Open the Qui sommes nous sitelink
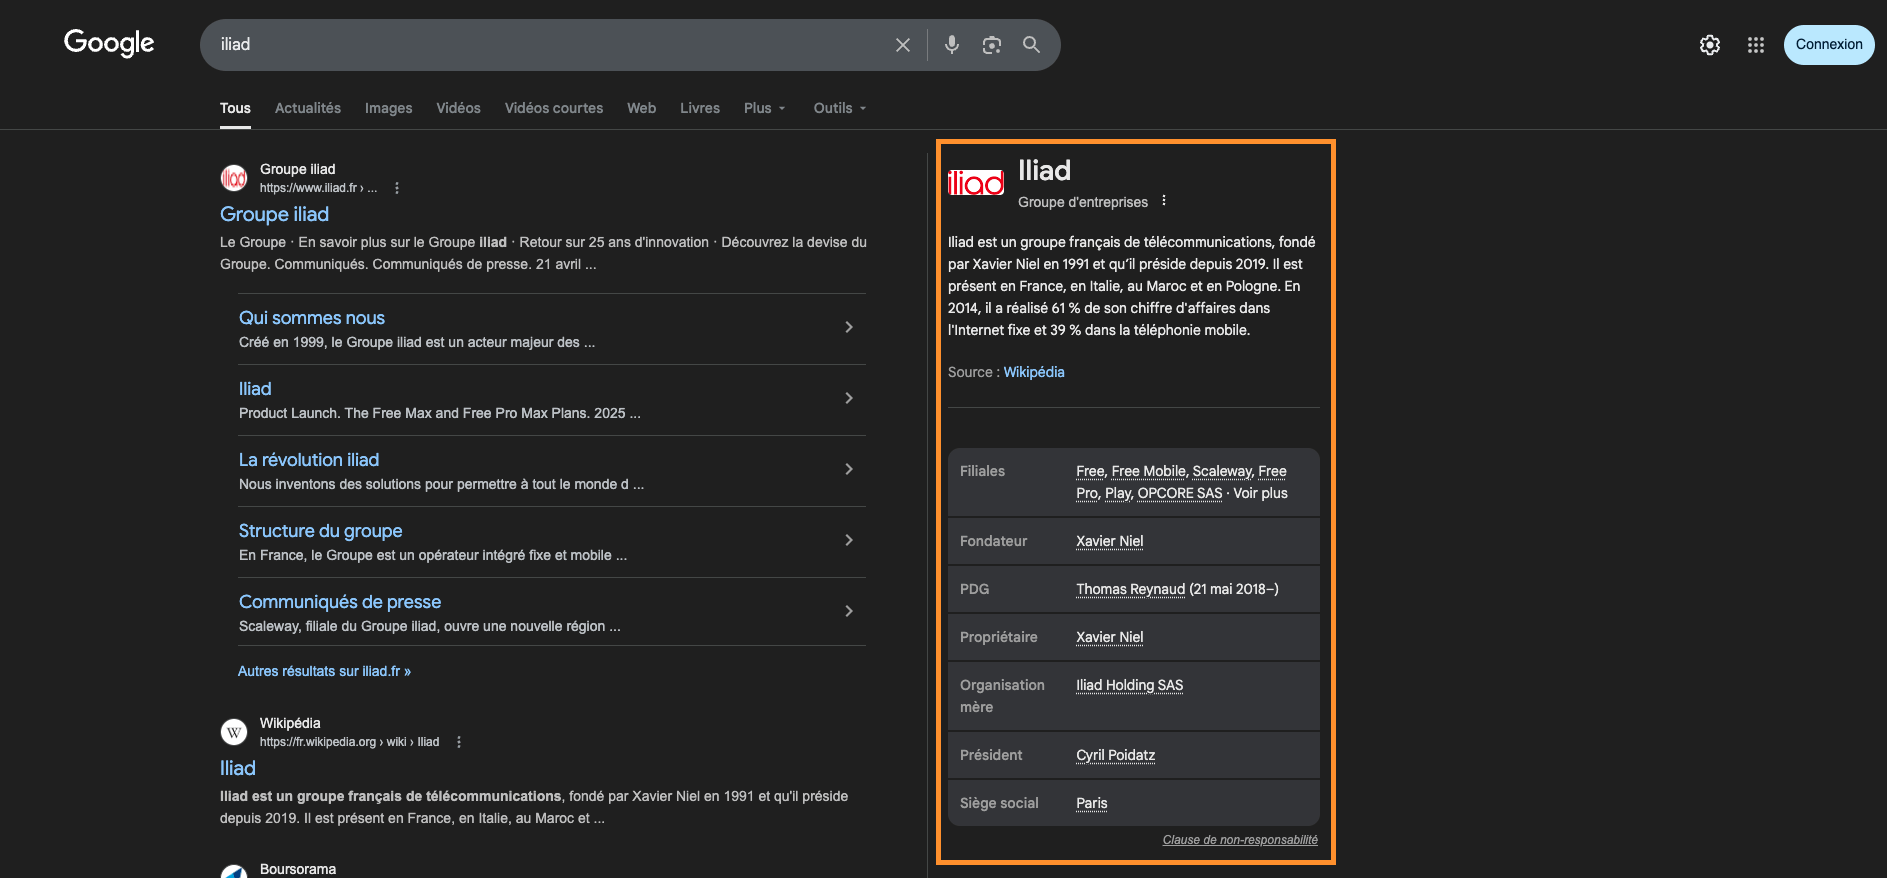Image resolution: width=1887 pixels, height=878 pixels. [312, 318]
